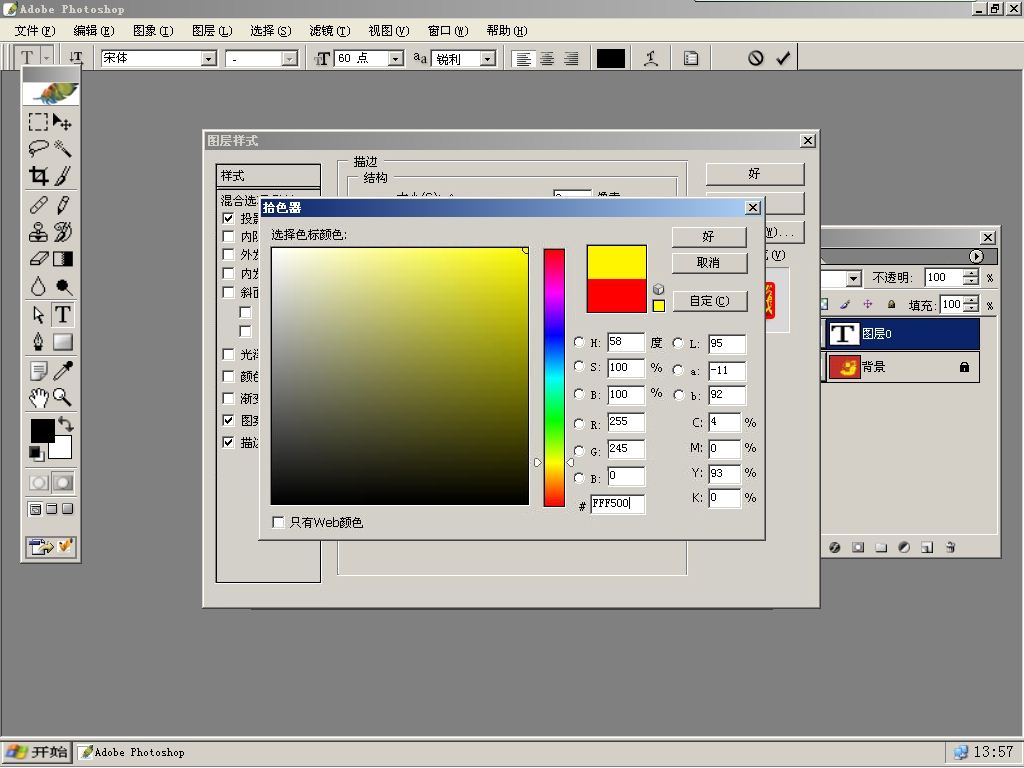Open the font style dropdown
Screen dimensions: 1024x768
pyautogui.click(x=289, y=59)
